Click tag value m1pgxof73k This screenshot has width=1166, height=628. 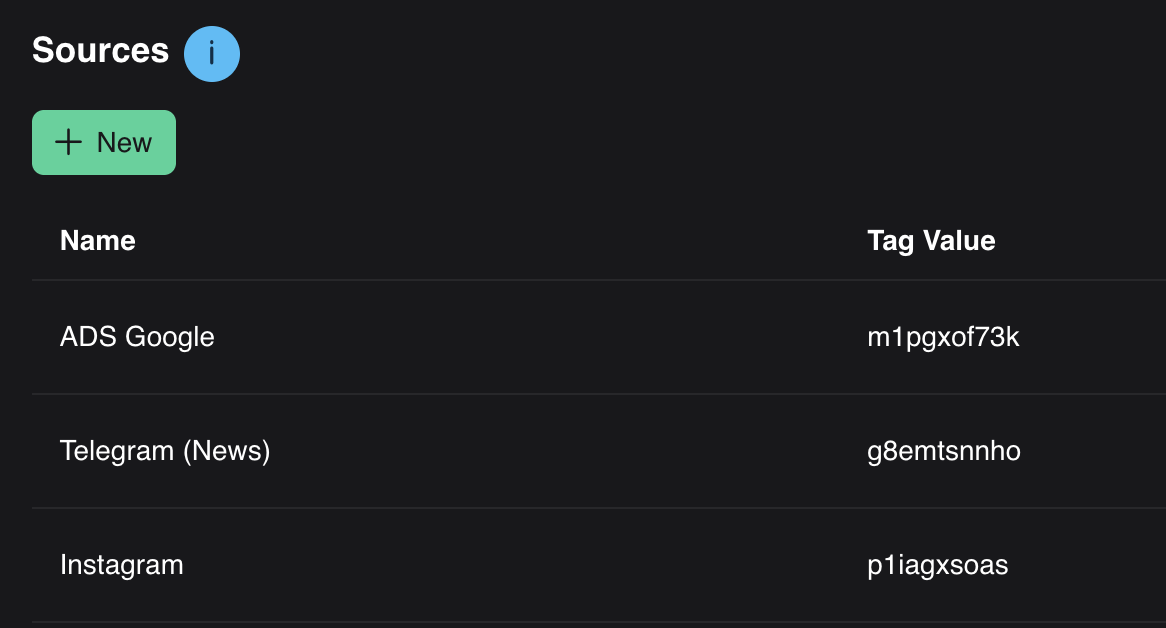click(x=943, y=337)
